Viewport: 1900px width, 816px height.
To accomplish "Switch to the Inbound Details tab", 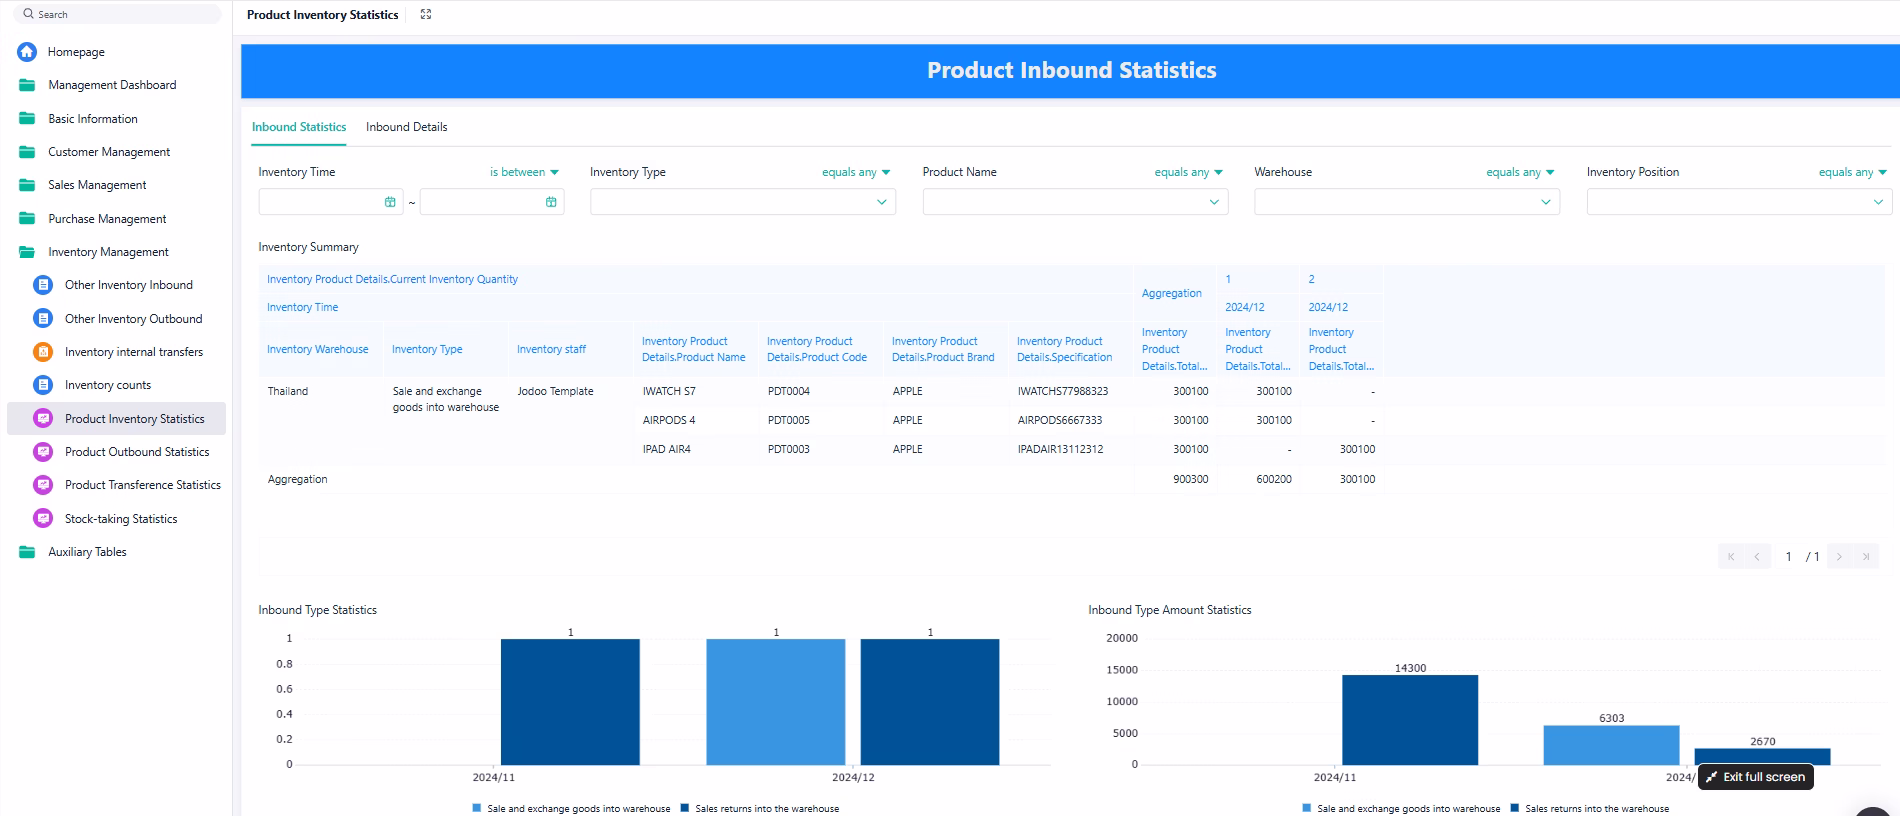I will point(406,127).
